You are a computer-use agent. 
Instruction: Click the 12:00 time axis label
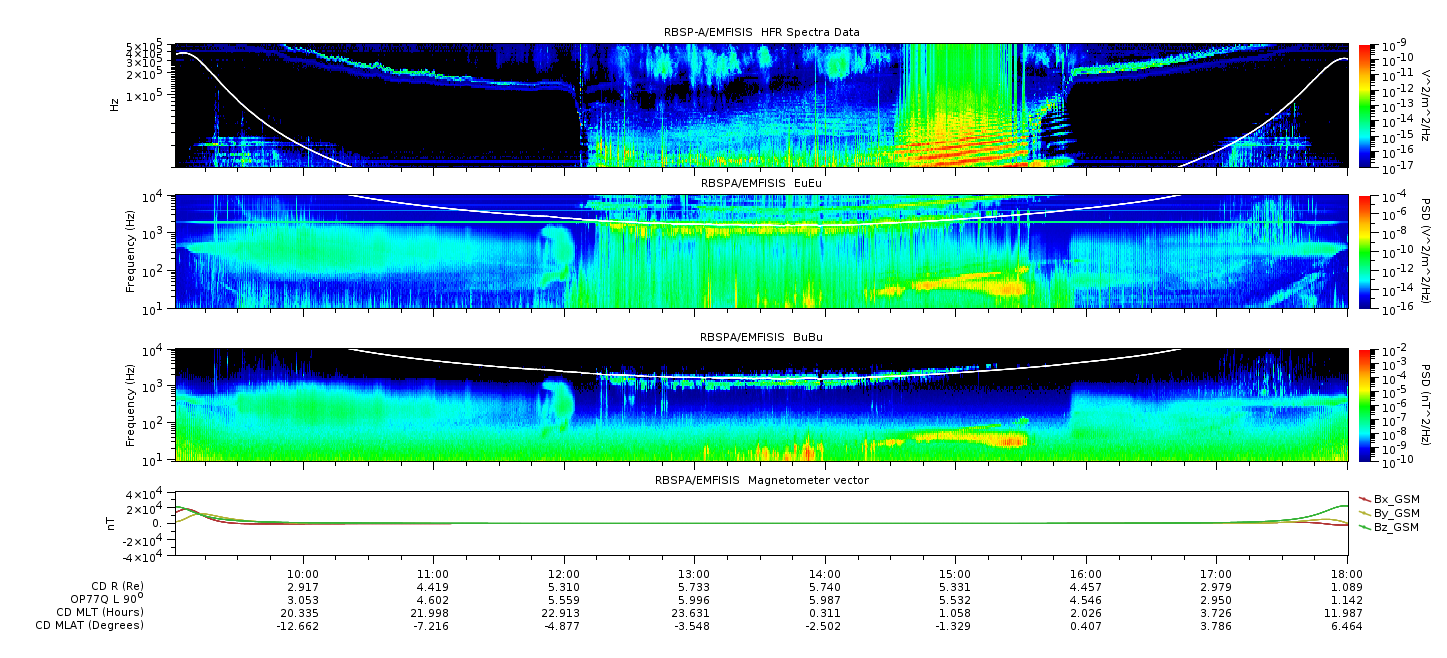coord(564,573)
